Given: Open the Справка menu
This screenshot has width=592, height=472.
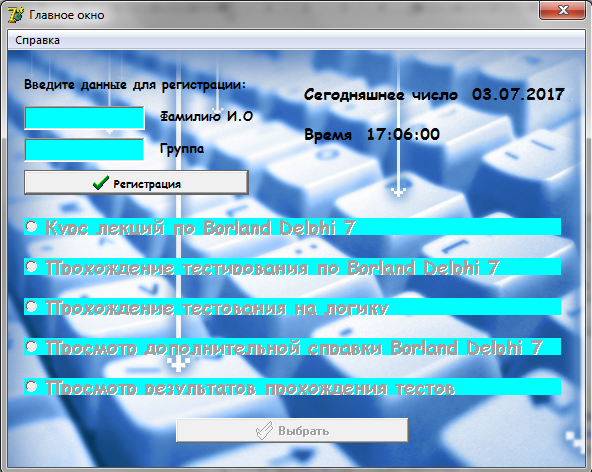Looking at the screenshot, I should [x=37, y=40].
